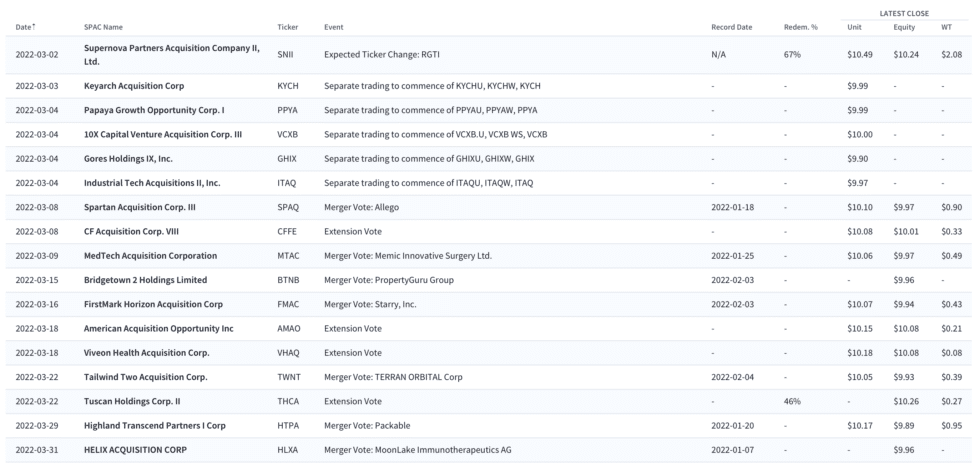Click the Record Date column header
980x471 pixels.
click(731, 27)
